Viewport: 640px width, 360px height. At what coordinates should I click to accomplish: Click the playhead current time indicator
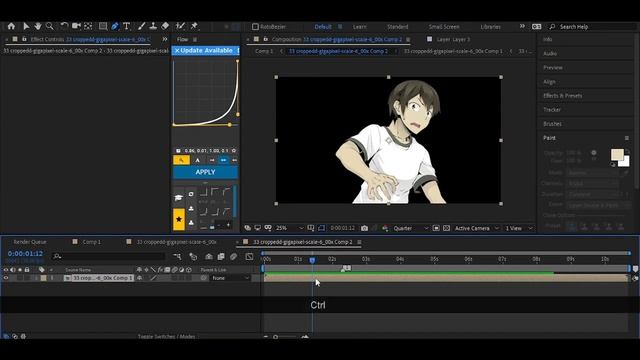point(312,260)
